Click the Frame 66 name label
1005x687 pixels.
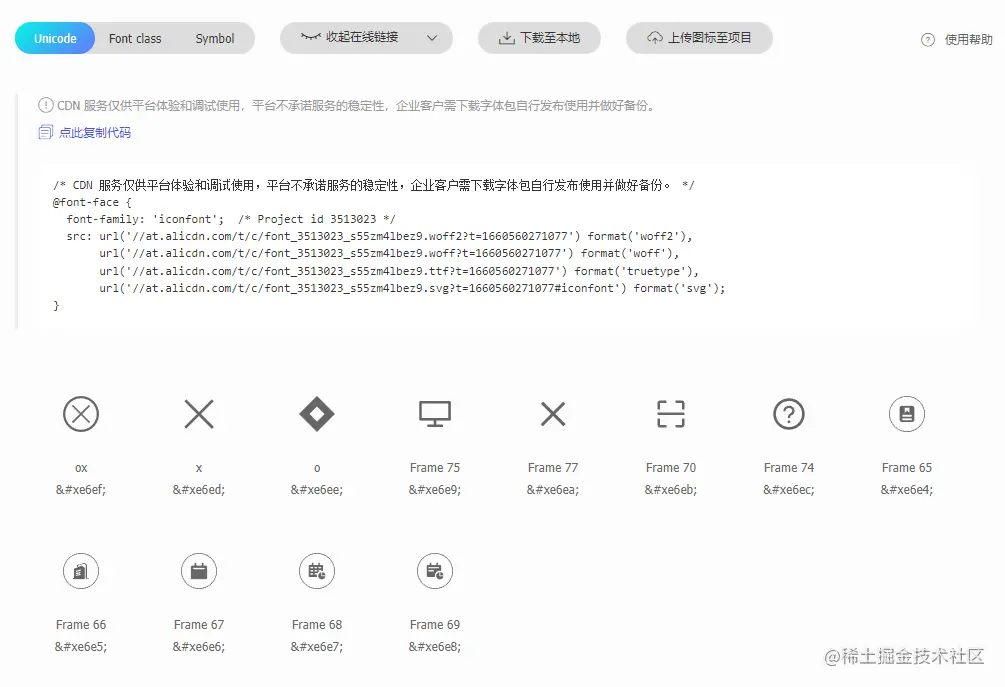[81, 625]
